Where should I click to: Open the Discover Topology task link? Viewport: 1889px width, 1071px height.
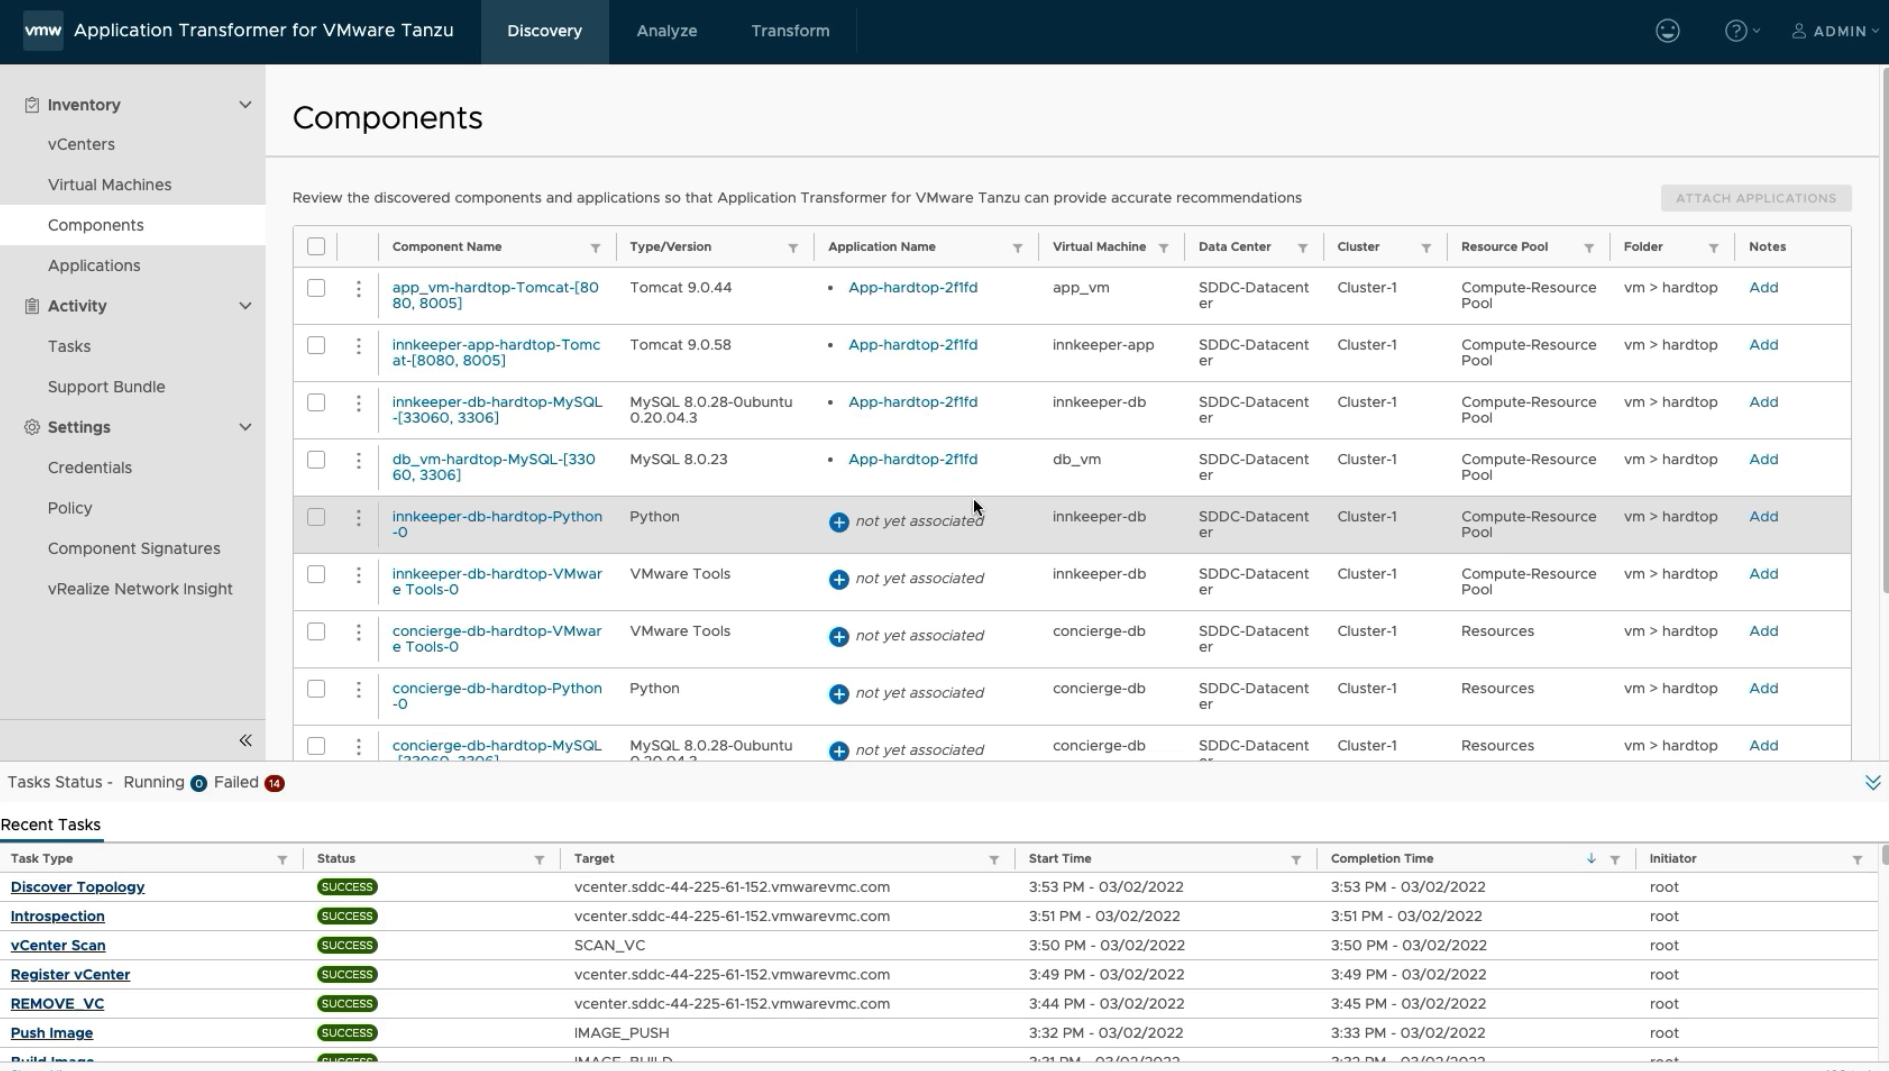click(x=77, y=887)
